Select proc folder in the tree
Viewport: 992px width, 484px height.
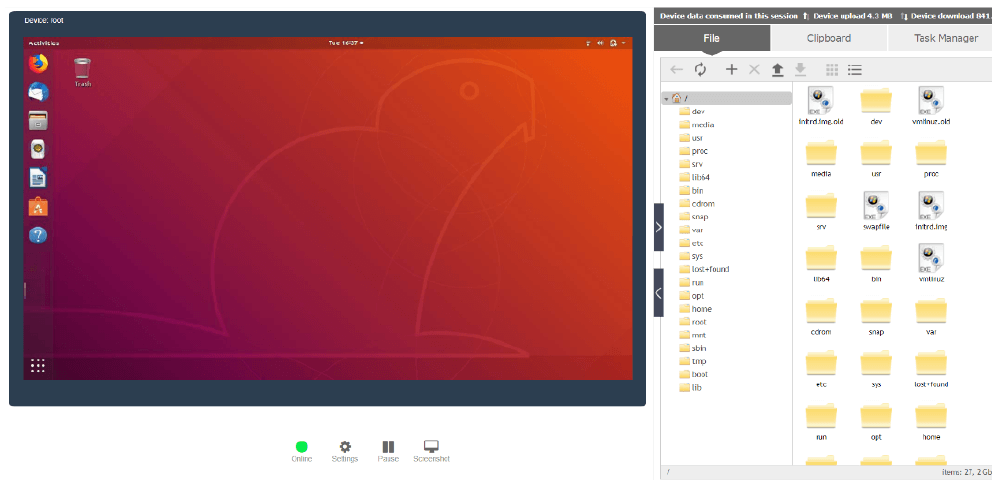(x=693, y=151)
